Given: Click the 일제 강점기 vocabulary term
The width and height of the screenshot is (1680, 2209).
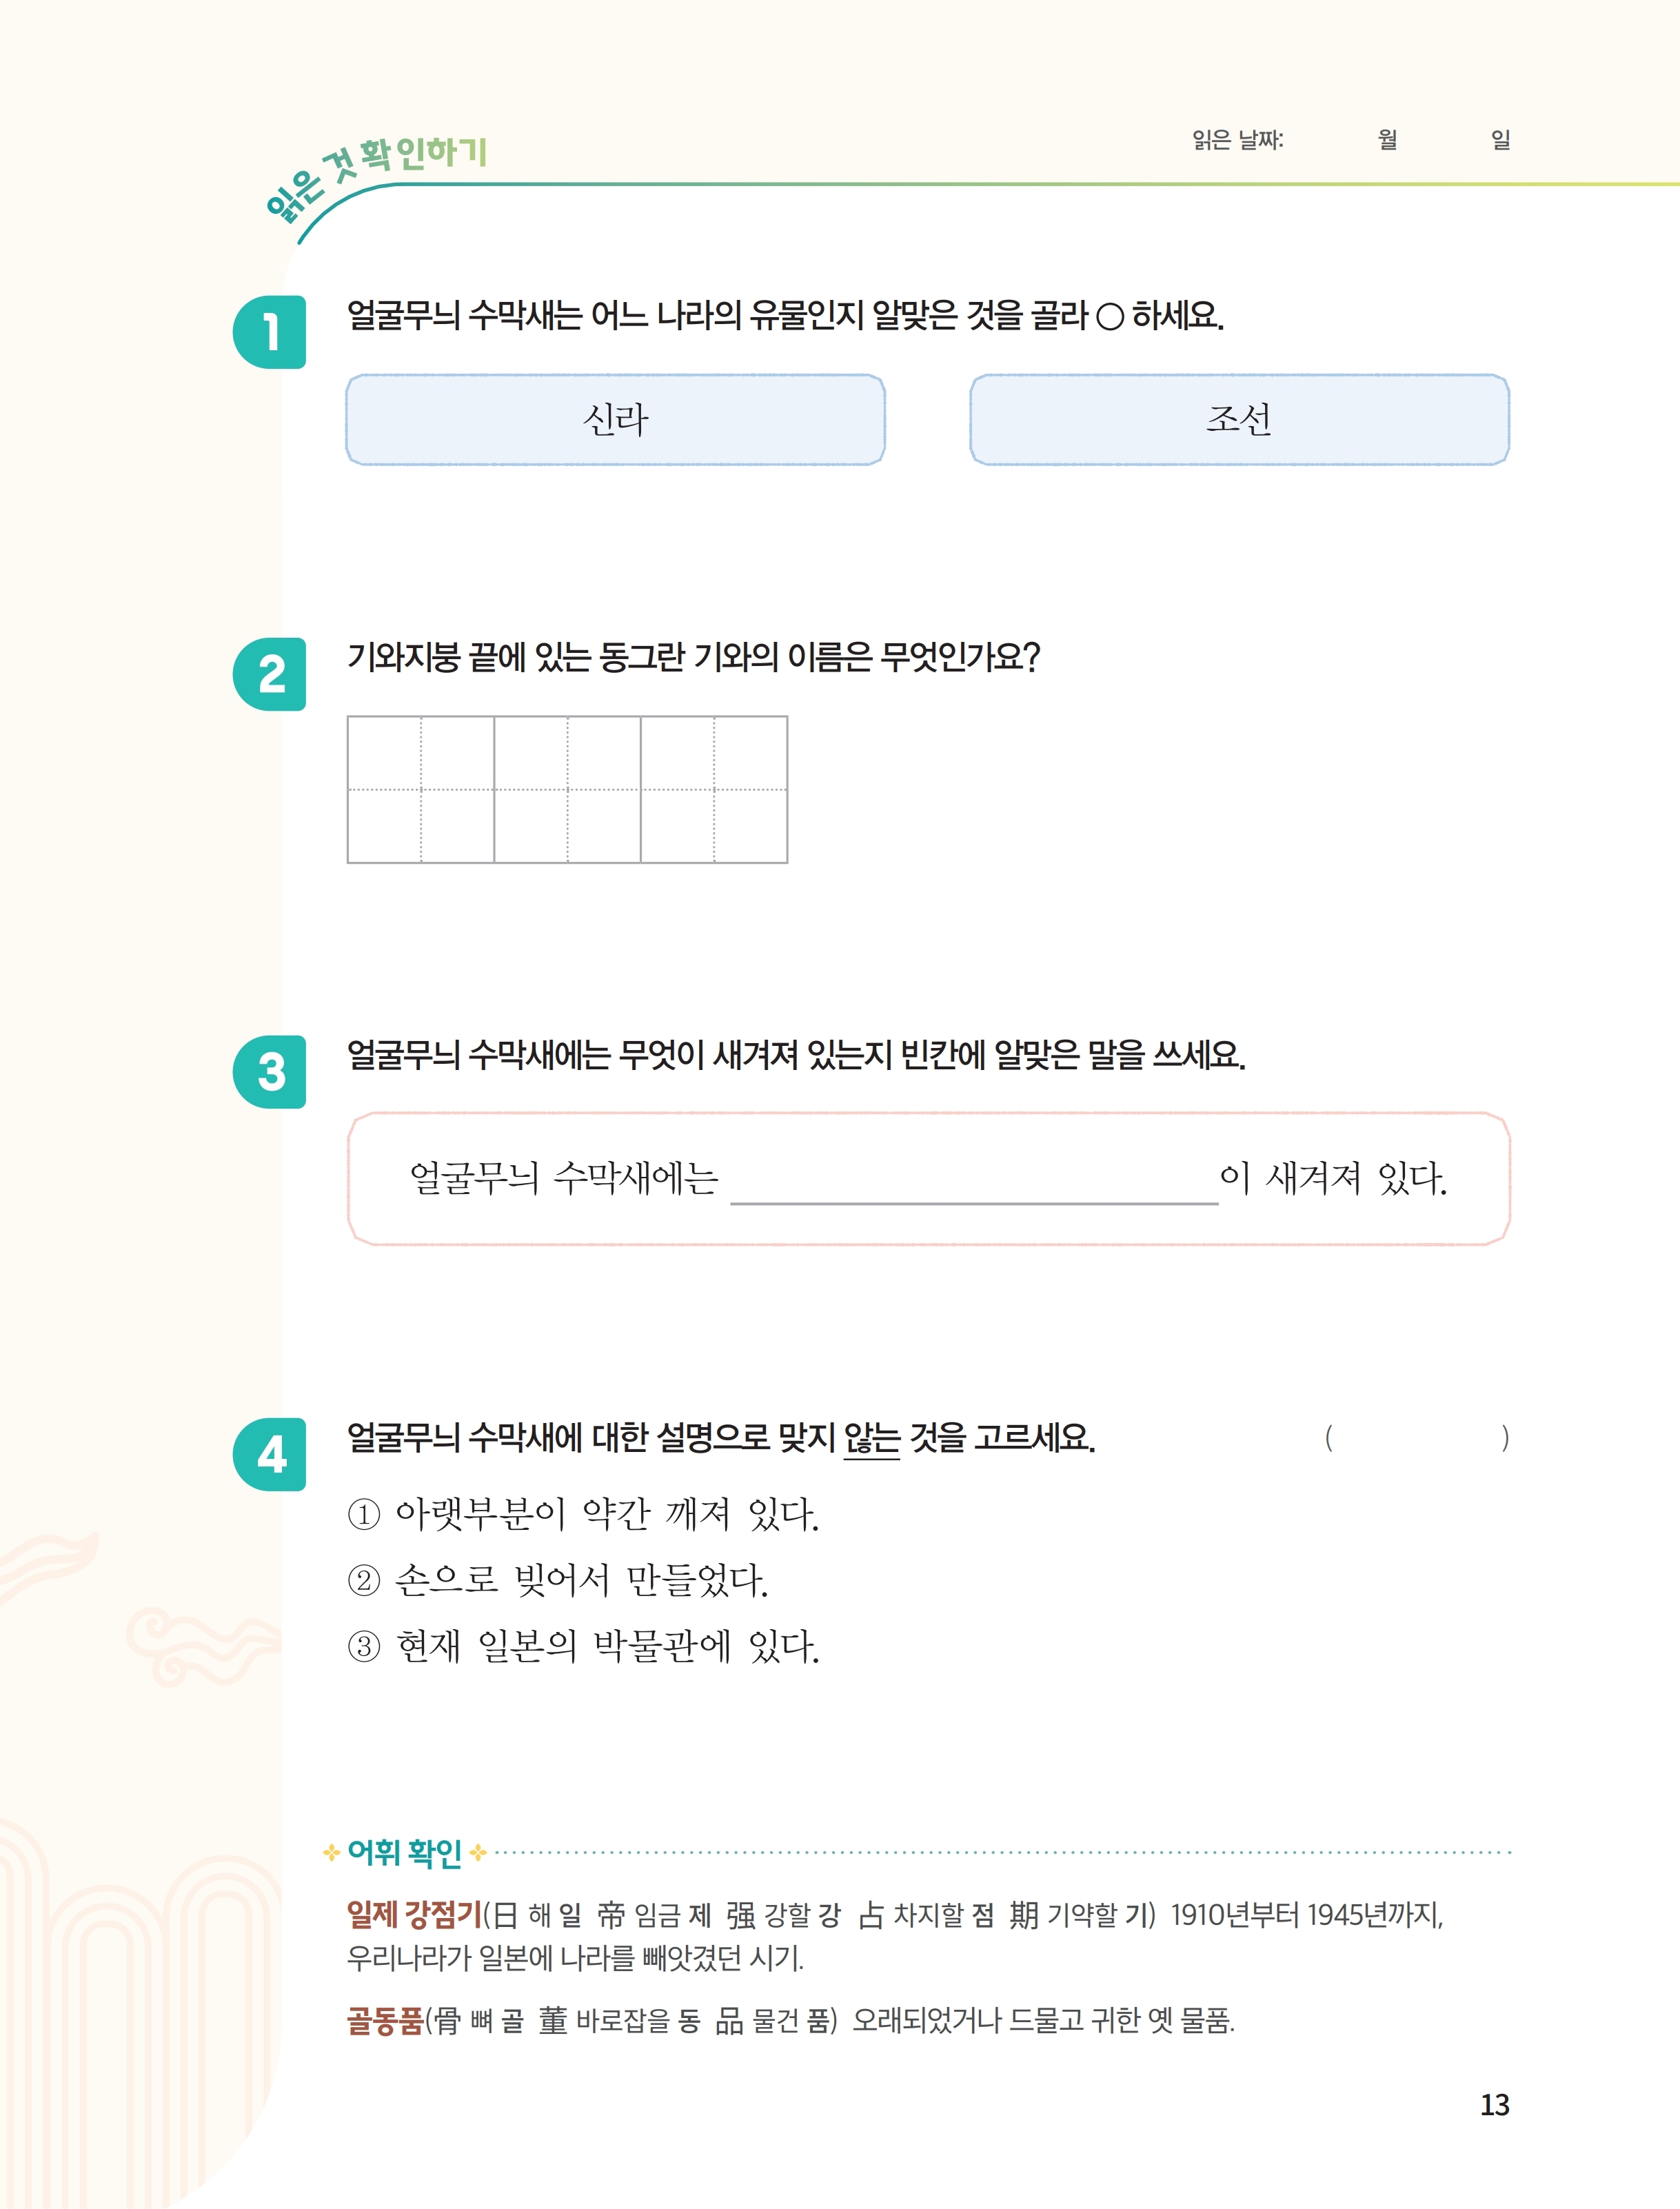Looking at the screenshot, I should (x=414, y=1915).
